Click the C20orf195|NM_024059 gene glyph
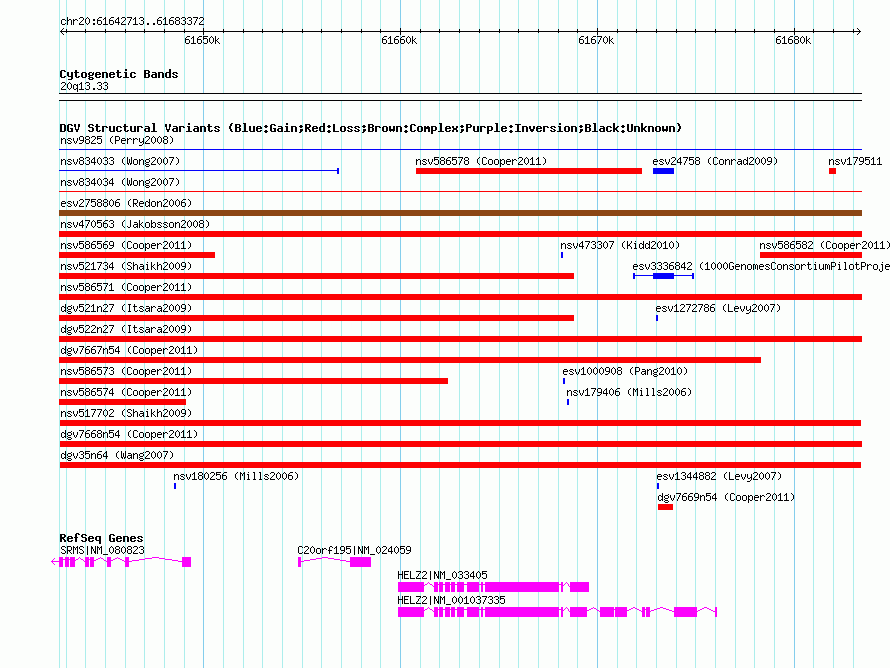Viewport: 890px width, 668px height. pyautogui.click(x=334, y=562)
